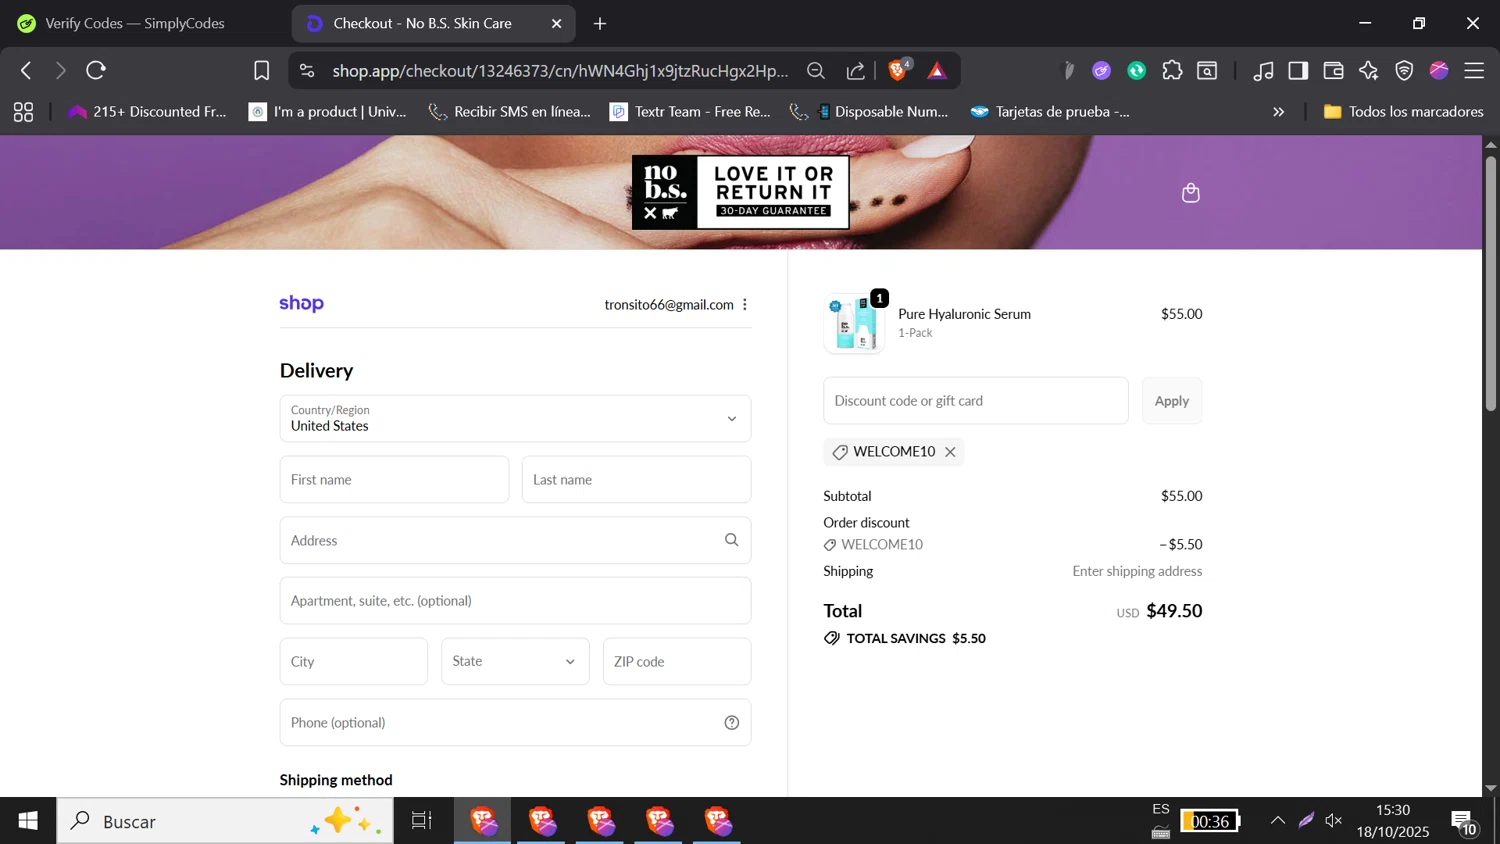
Task: Open the music note toolbar icon
Action: tap(1264, 70)
